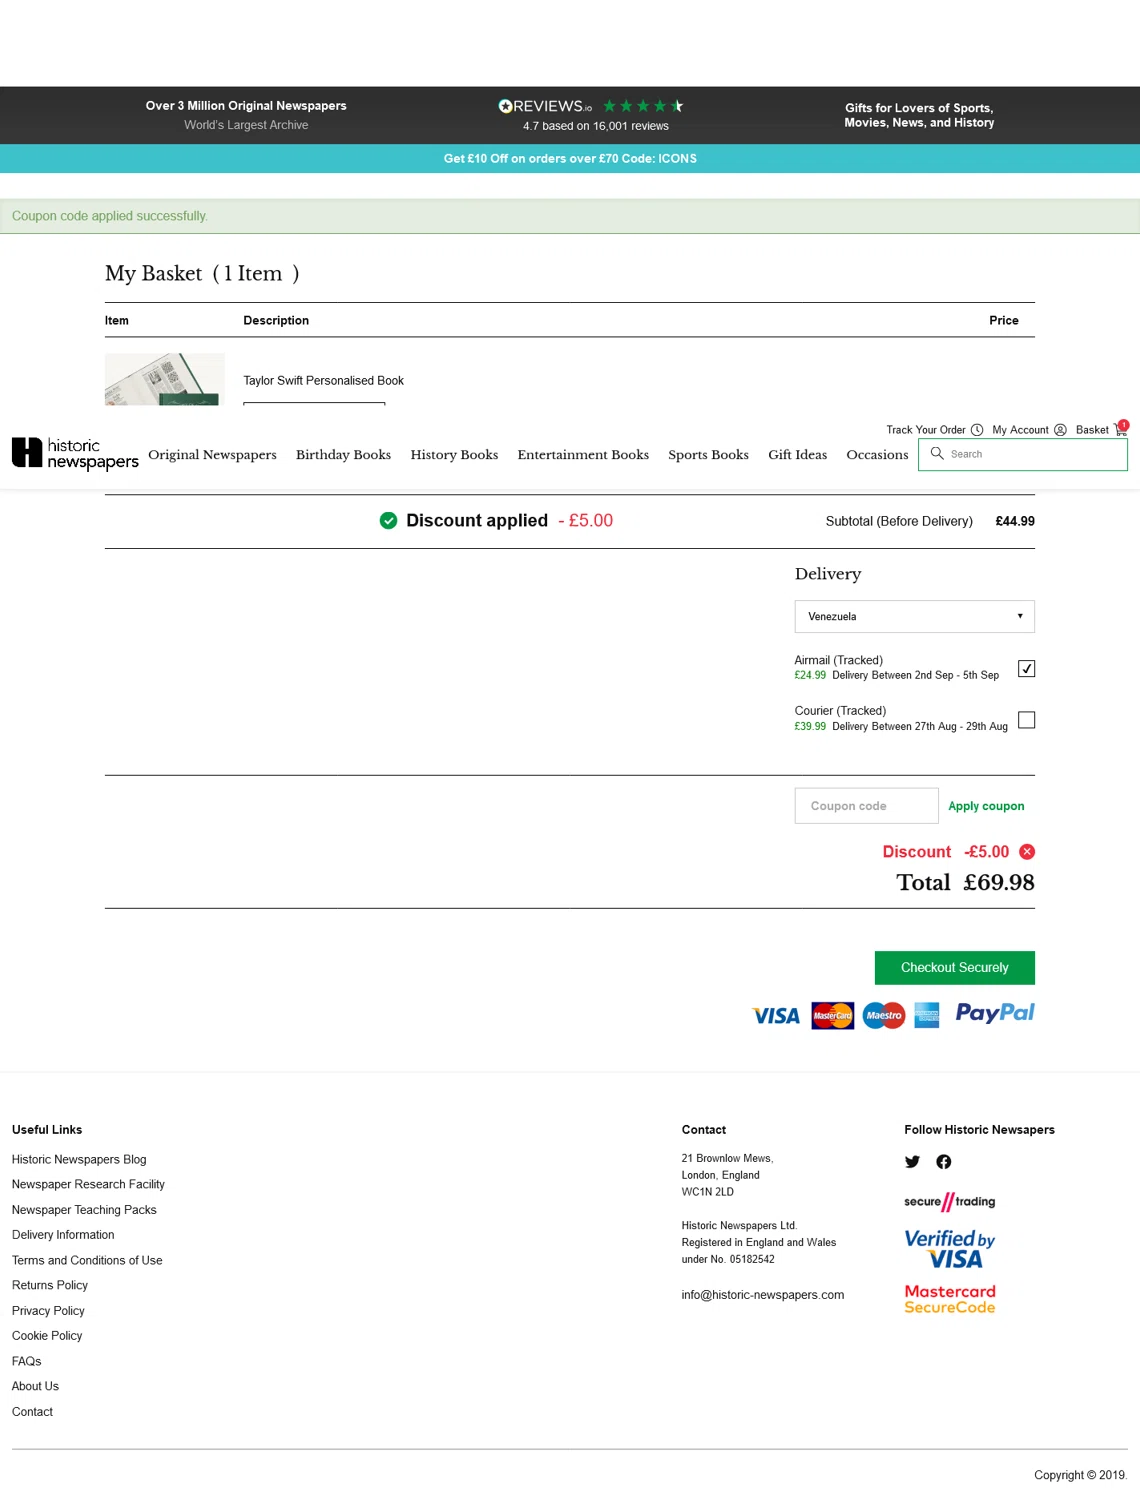Click the PayPal payment logo

pos(994,1013)
